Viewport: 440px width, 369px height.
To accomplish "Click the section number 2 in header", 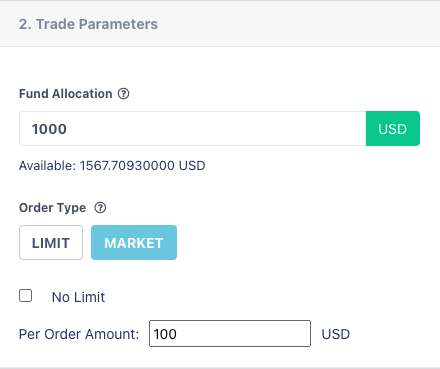I will tap(25, 24).
